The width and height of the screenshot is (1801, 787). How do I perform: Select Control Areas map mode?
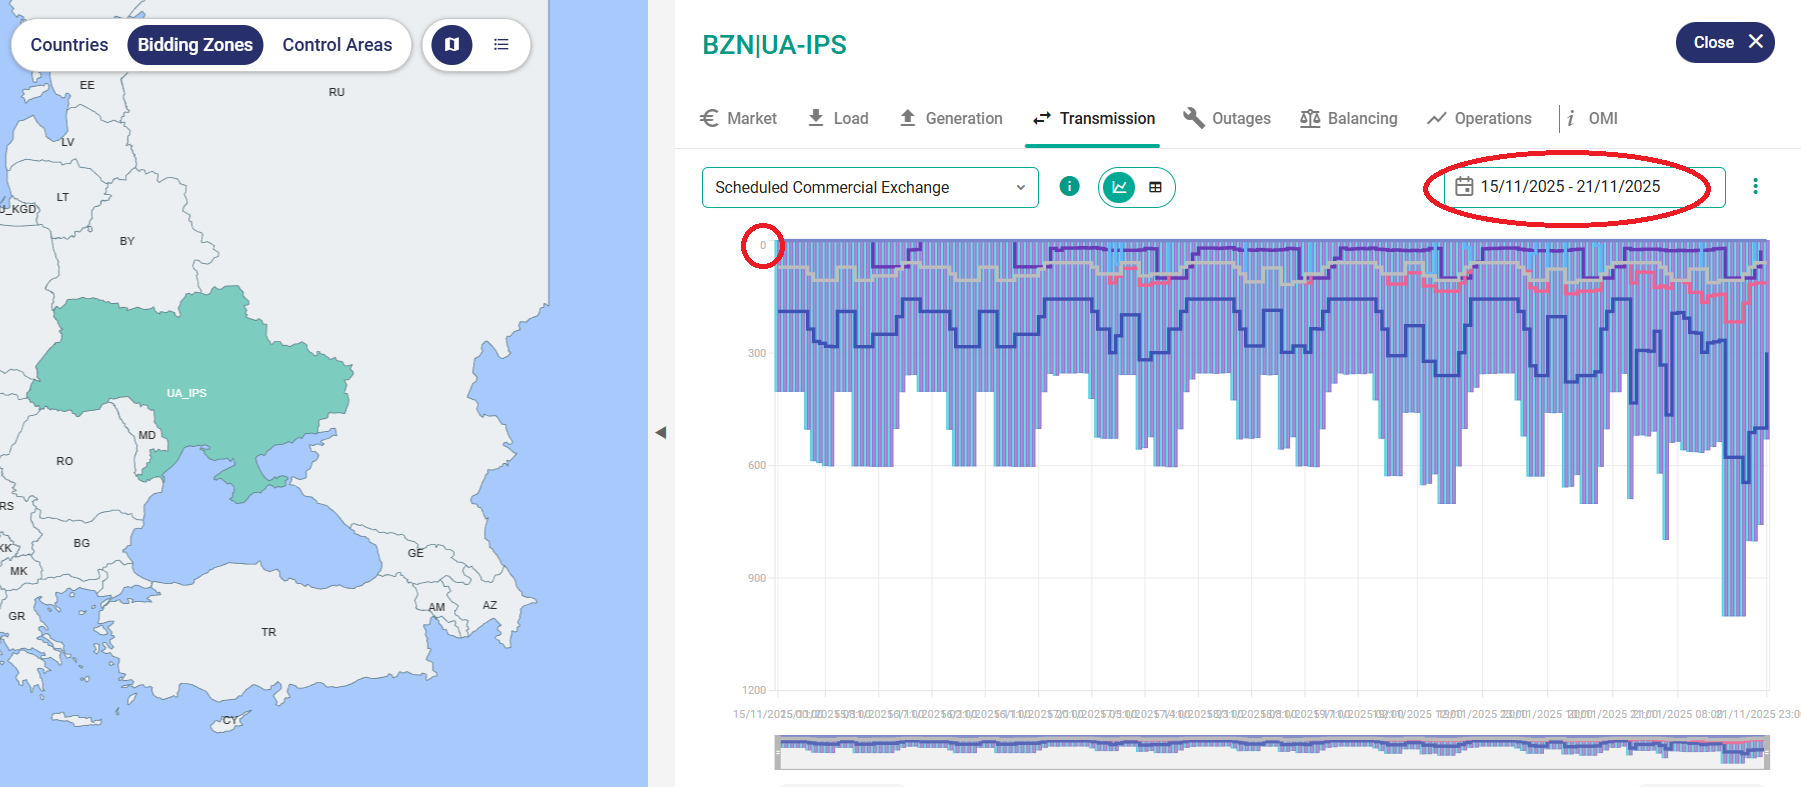tap(337, 45)
